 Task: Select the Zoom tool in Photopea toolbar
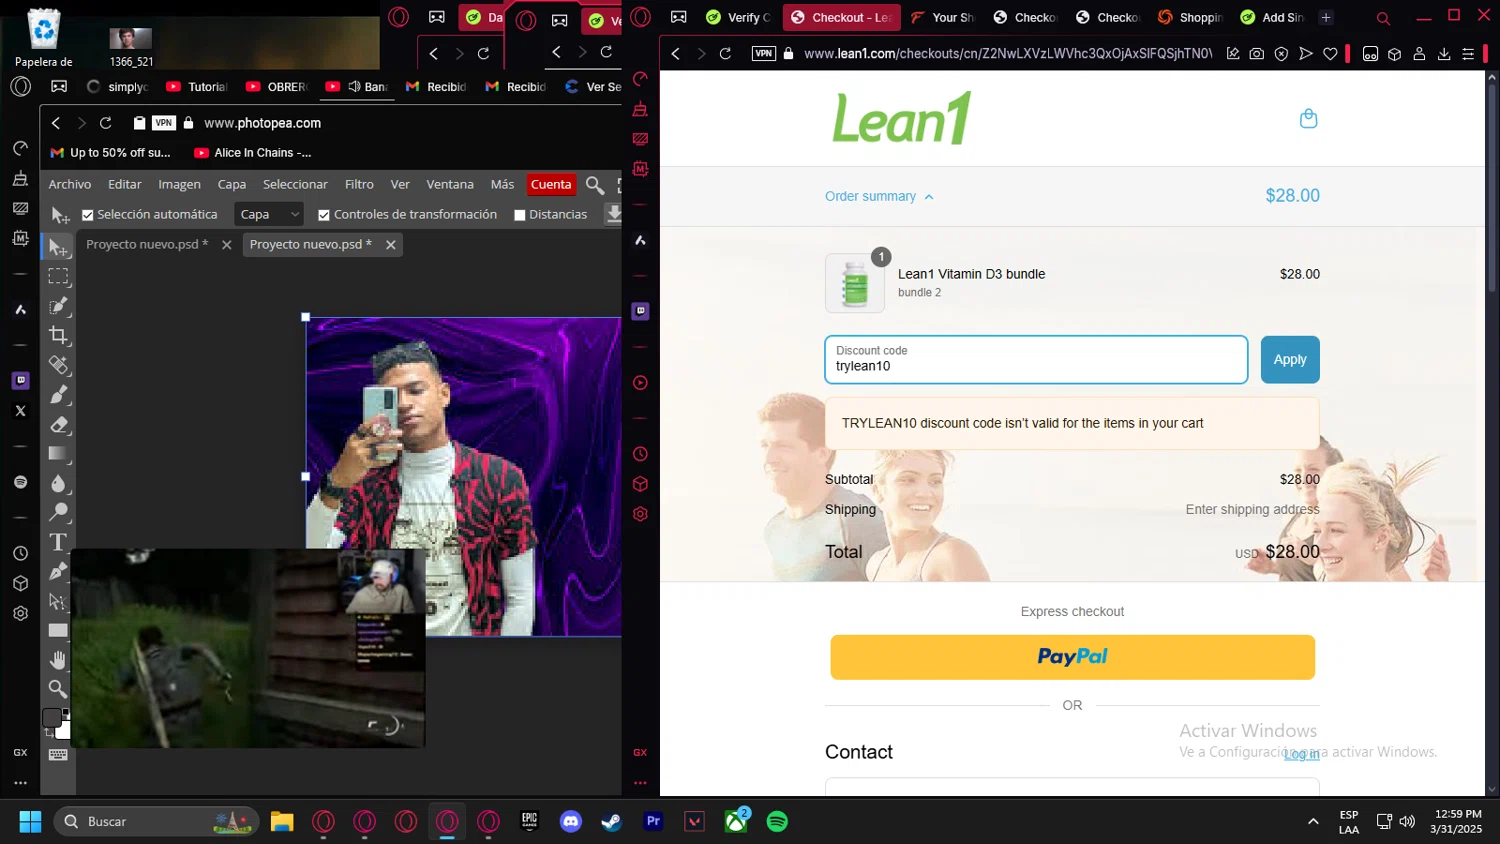point(59,688)
